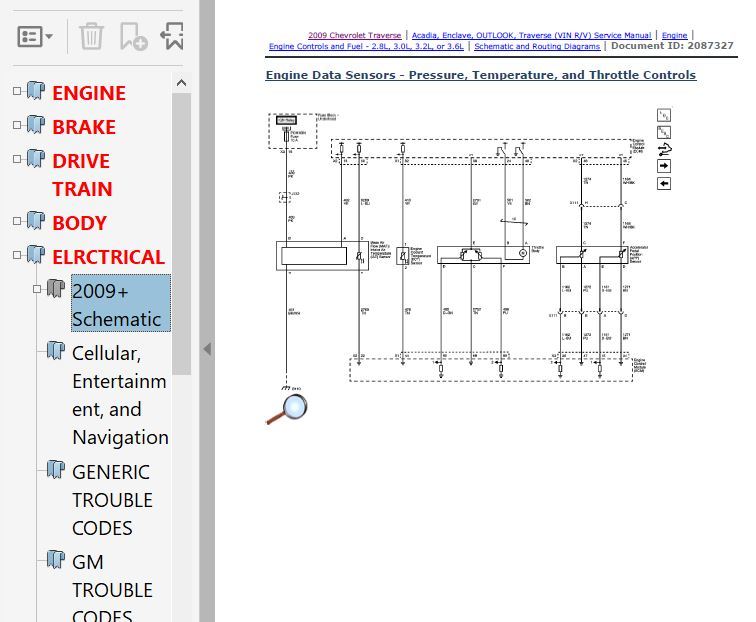The image size is (756, 622).
Task: Open the BODY bookmark
Action: [79, 223]
